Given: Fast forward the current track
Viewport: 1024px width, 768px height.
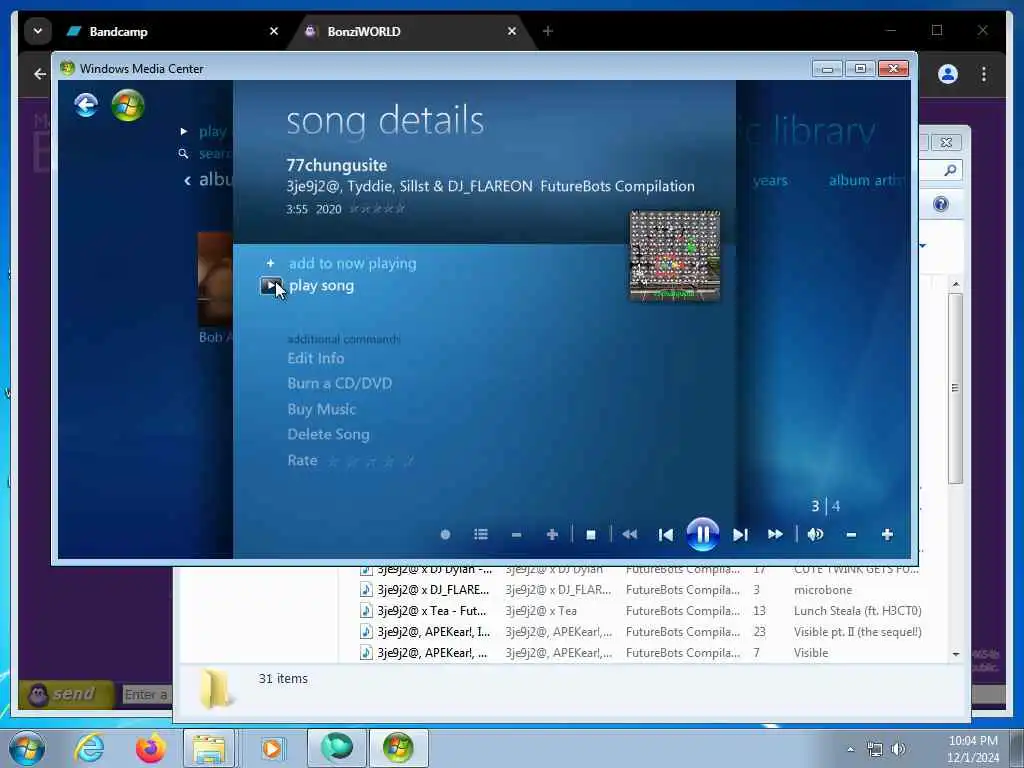Looking at the screenshot, I should pos(775,534).
